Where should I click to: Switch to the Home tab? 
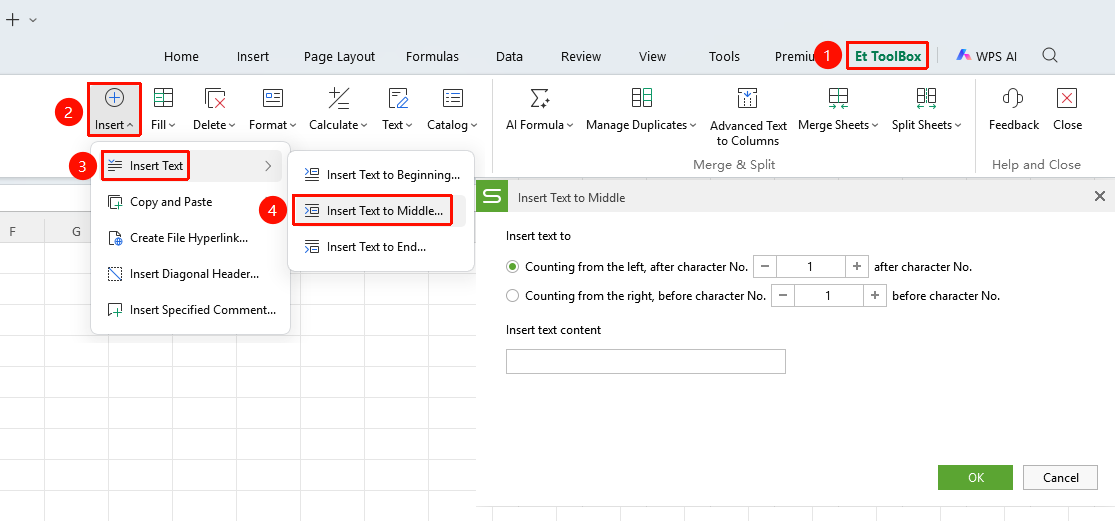coord(181,56)
